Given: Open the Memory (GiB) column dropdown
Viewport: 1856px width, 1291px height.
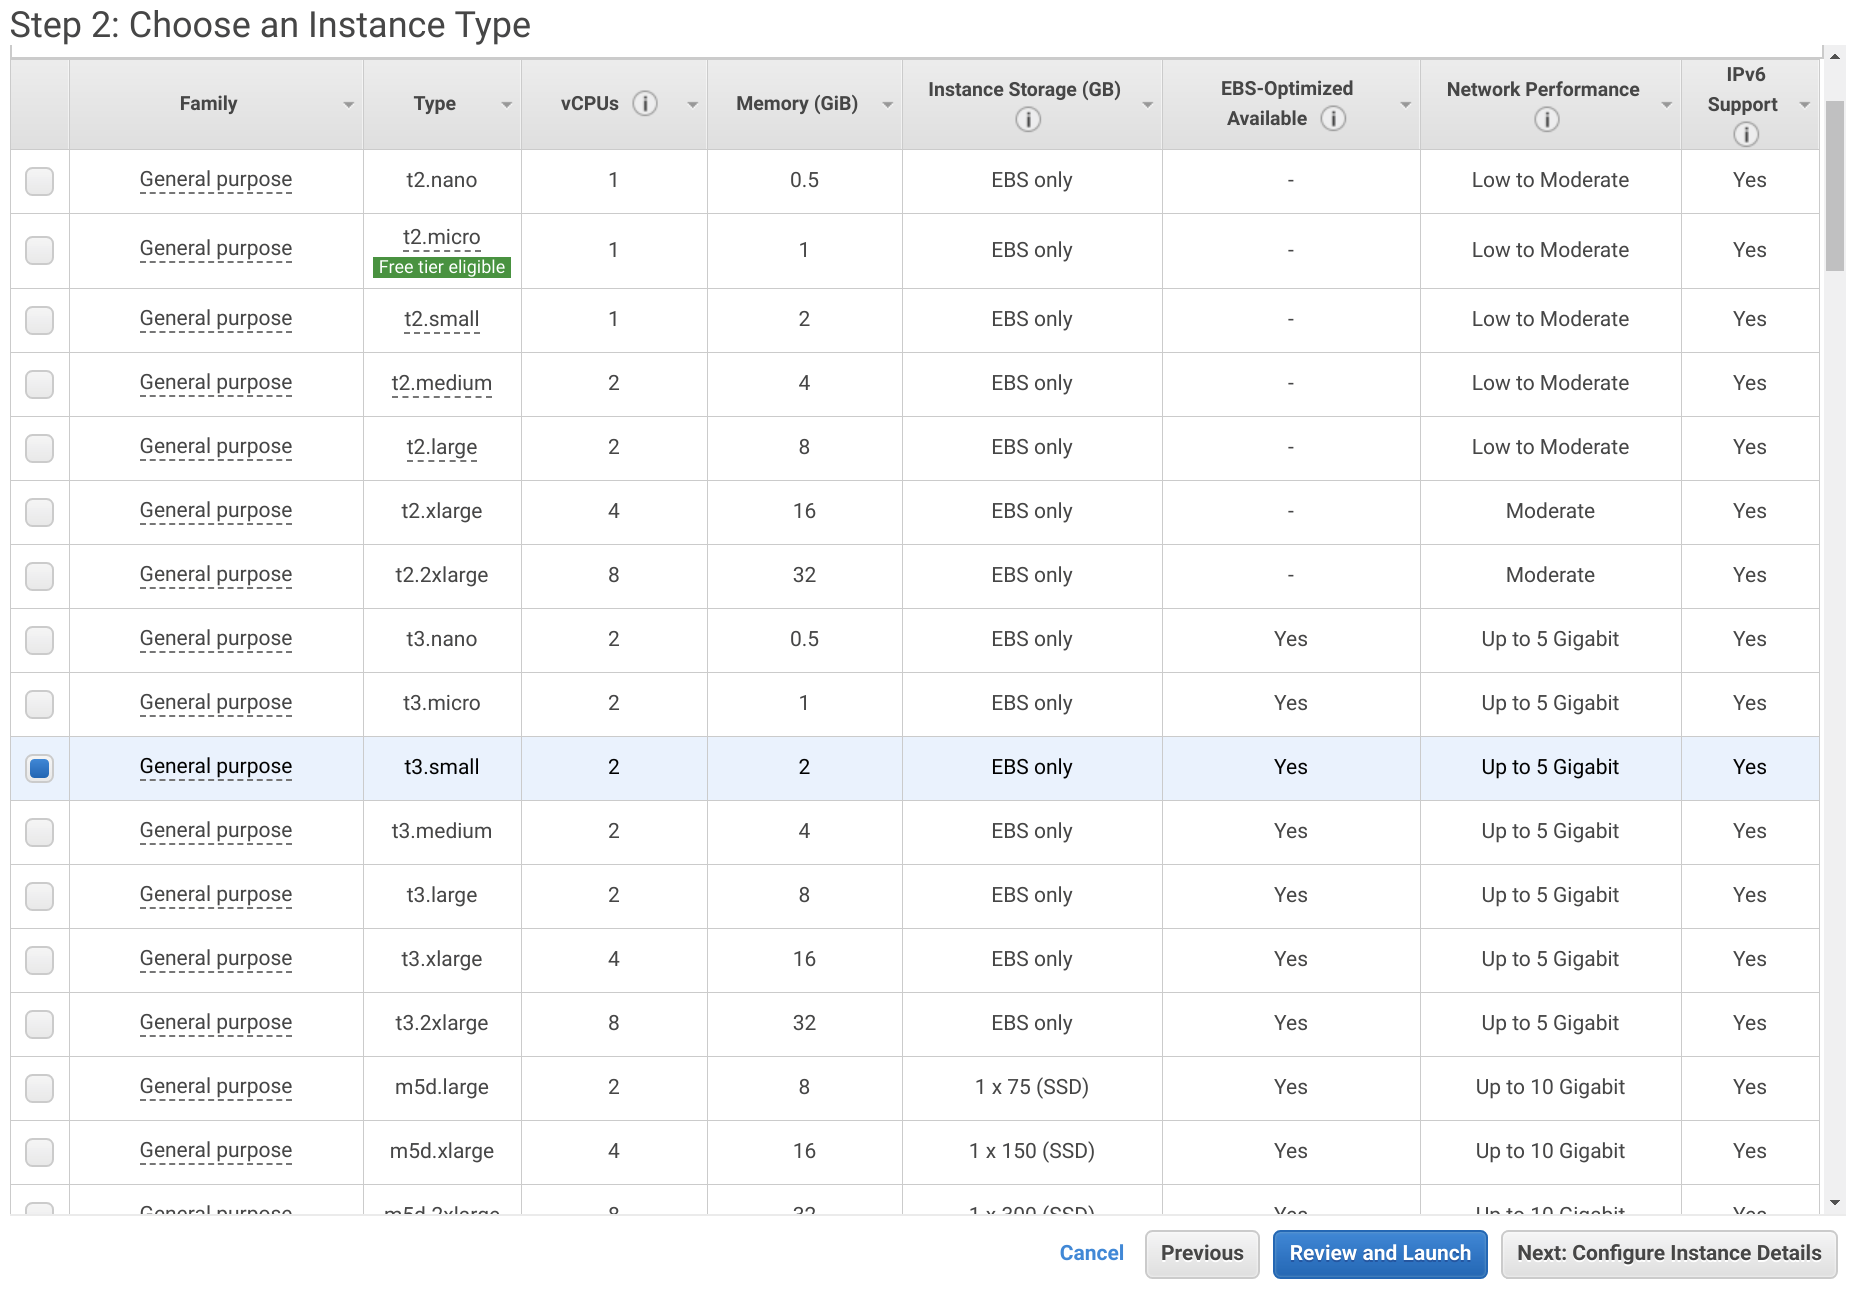Looking at the screenshot, I should [887, 105].
